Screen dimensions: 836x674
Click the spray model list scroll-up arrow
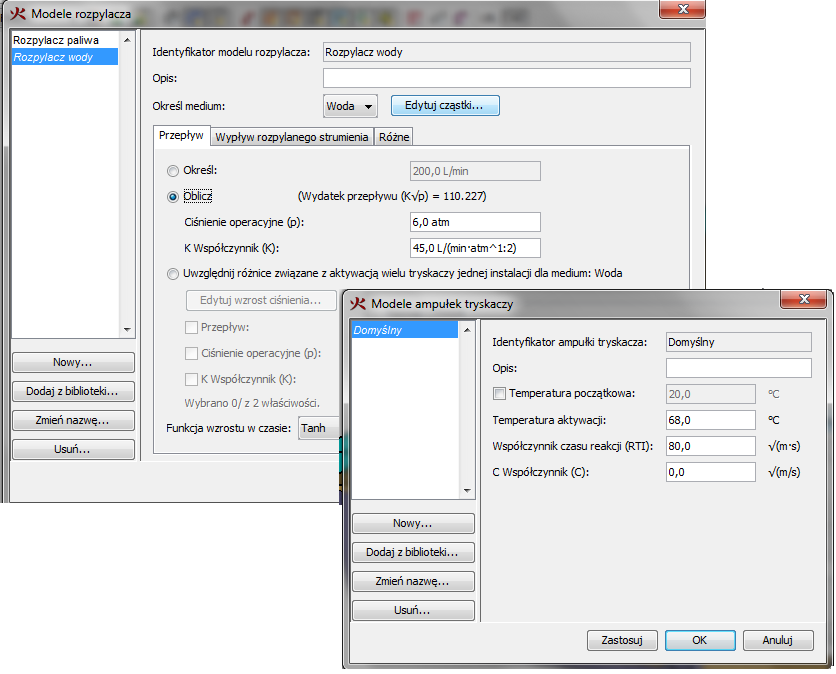point(127,40)
